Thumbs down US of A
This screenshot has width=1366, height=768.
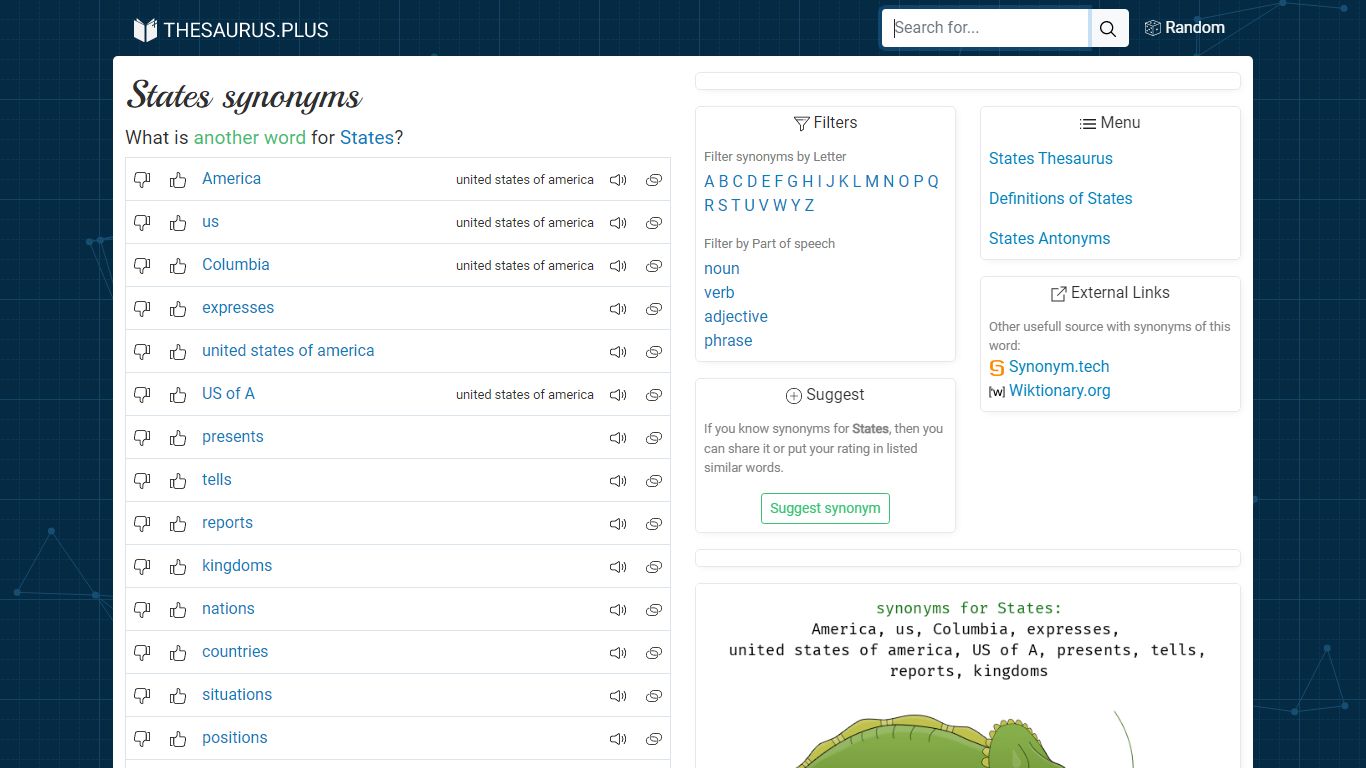point(142,395)
